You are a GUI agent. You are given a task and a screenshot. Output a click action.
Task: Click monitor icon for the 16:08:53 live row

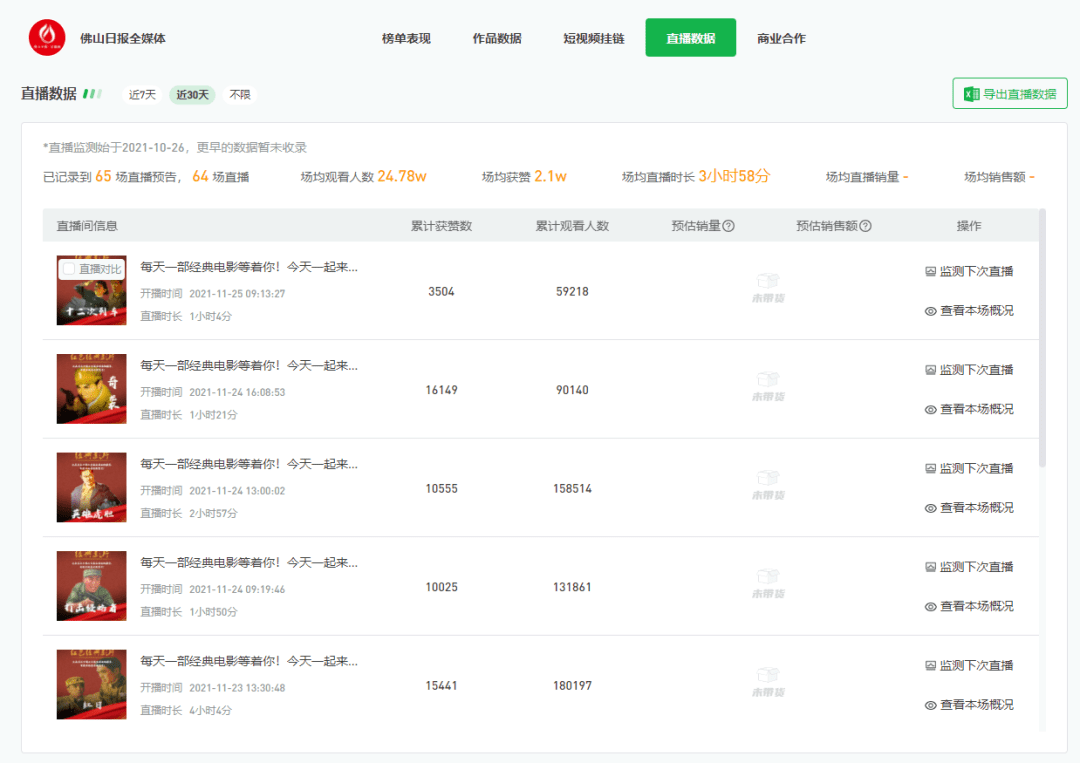click(x=930, y=370)
